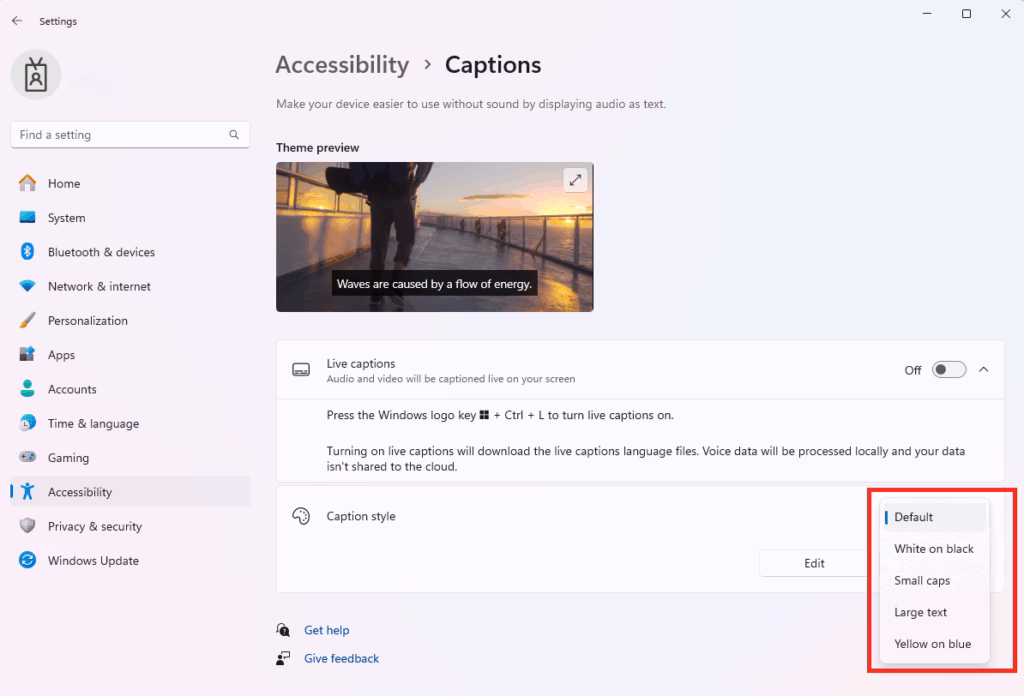Choose Small caps caption style
Screen dimensions: 1024x696
(x=935, y=580)
